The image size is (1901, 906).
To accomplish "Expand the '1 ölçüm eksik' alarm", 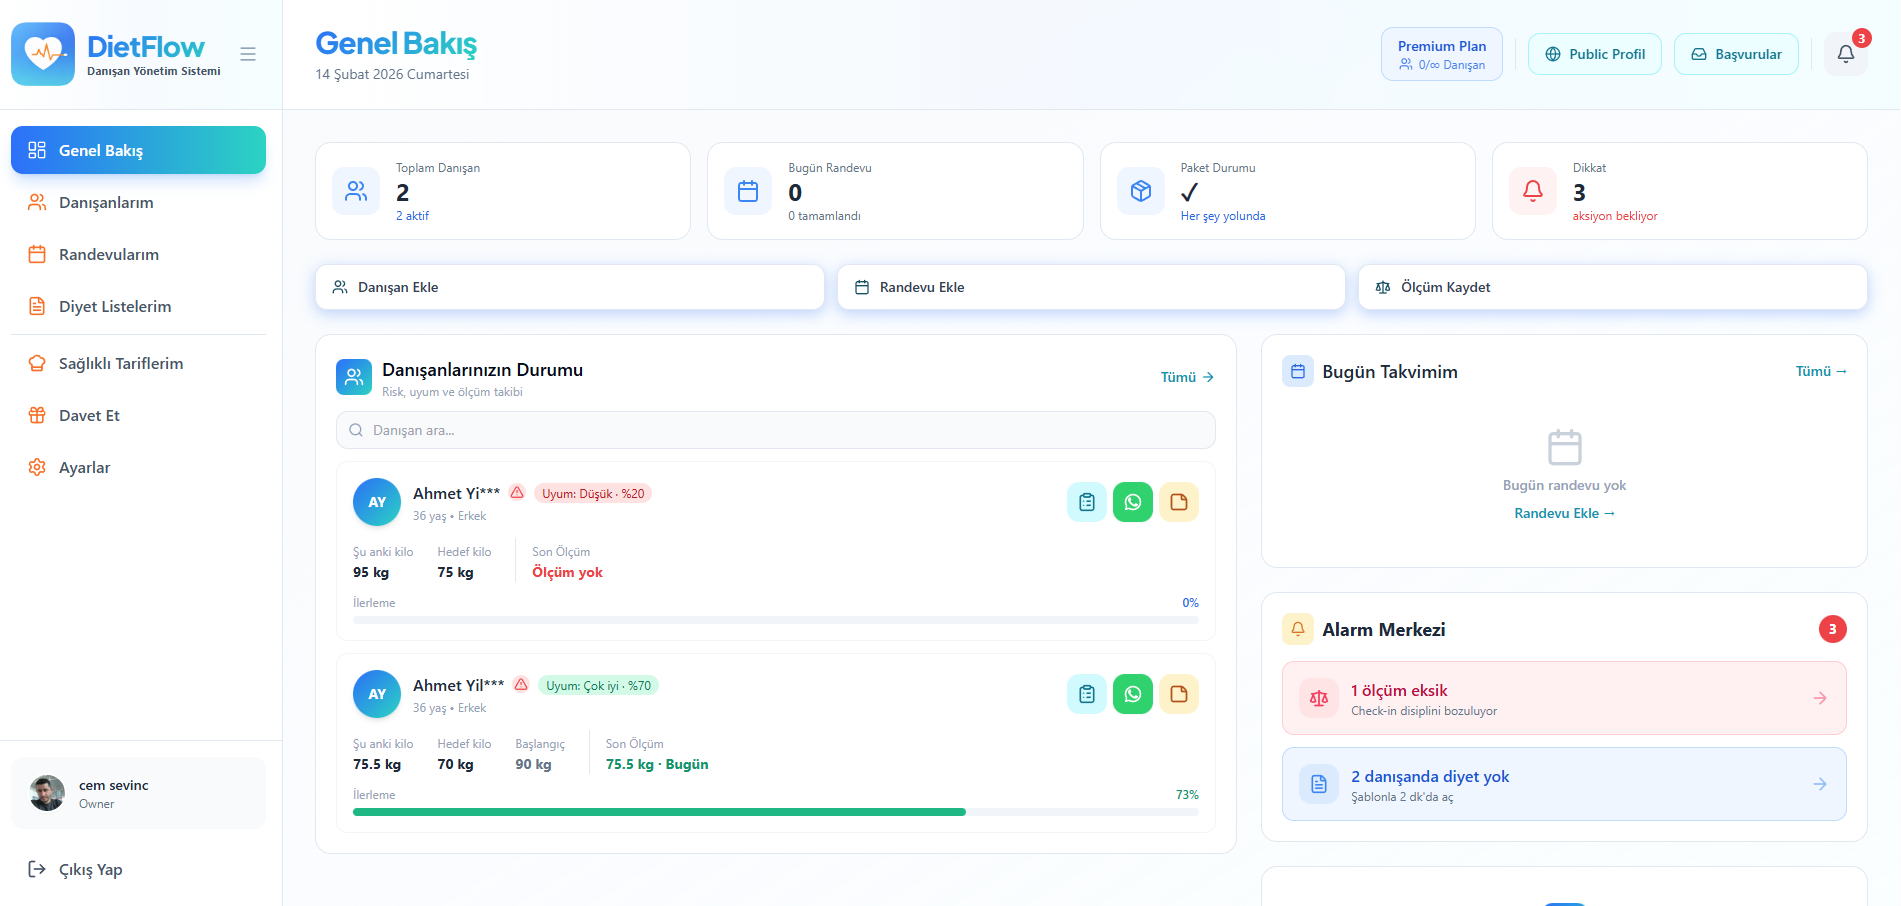I will click(x=1563, y=698).
